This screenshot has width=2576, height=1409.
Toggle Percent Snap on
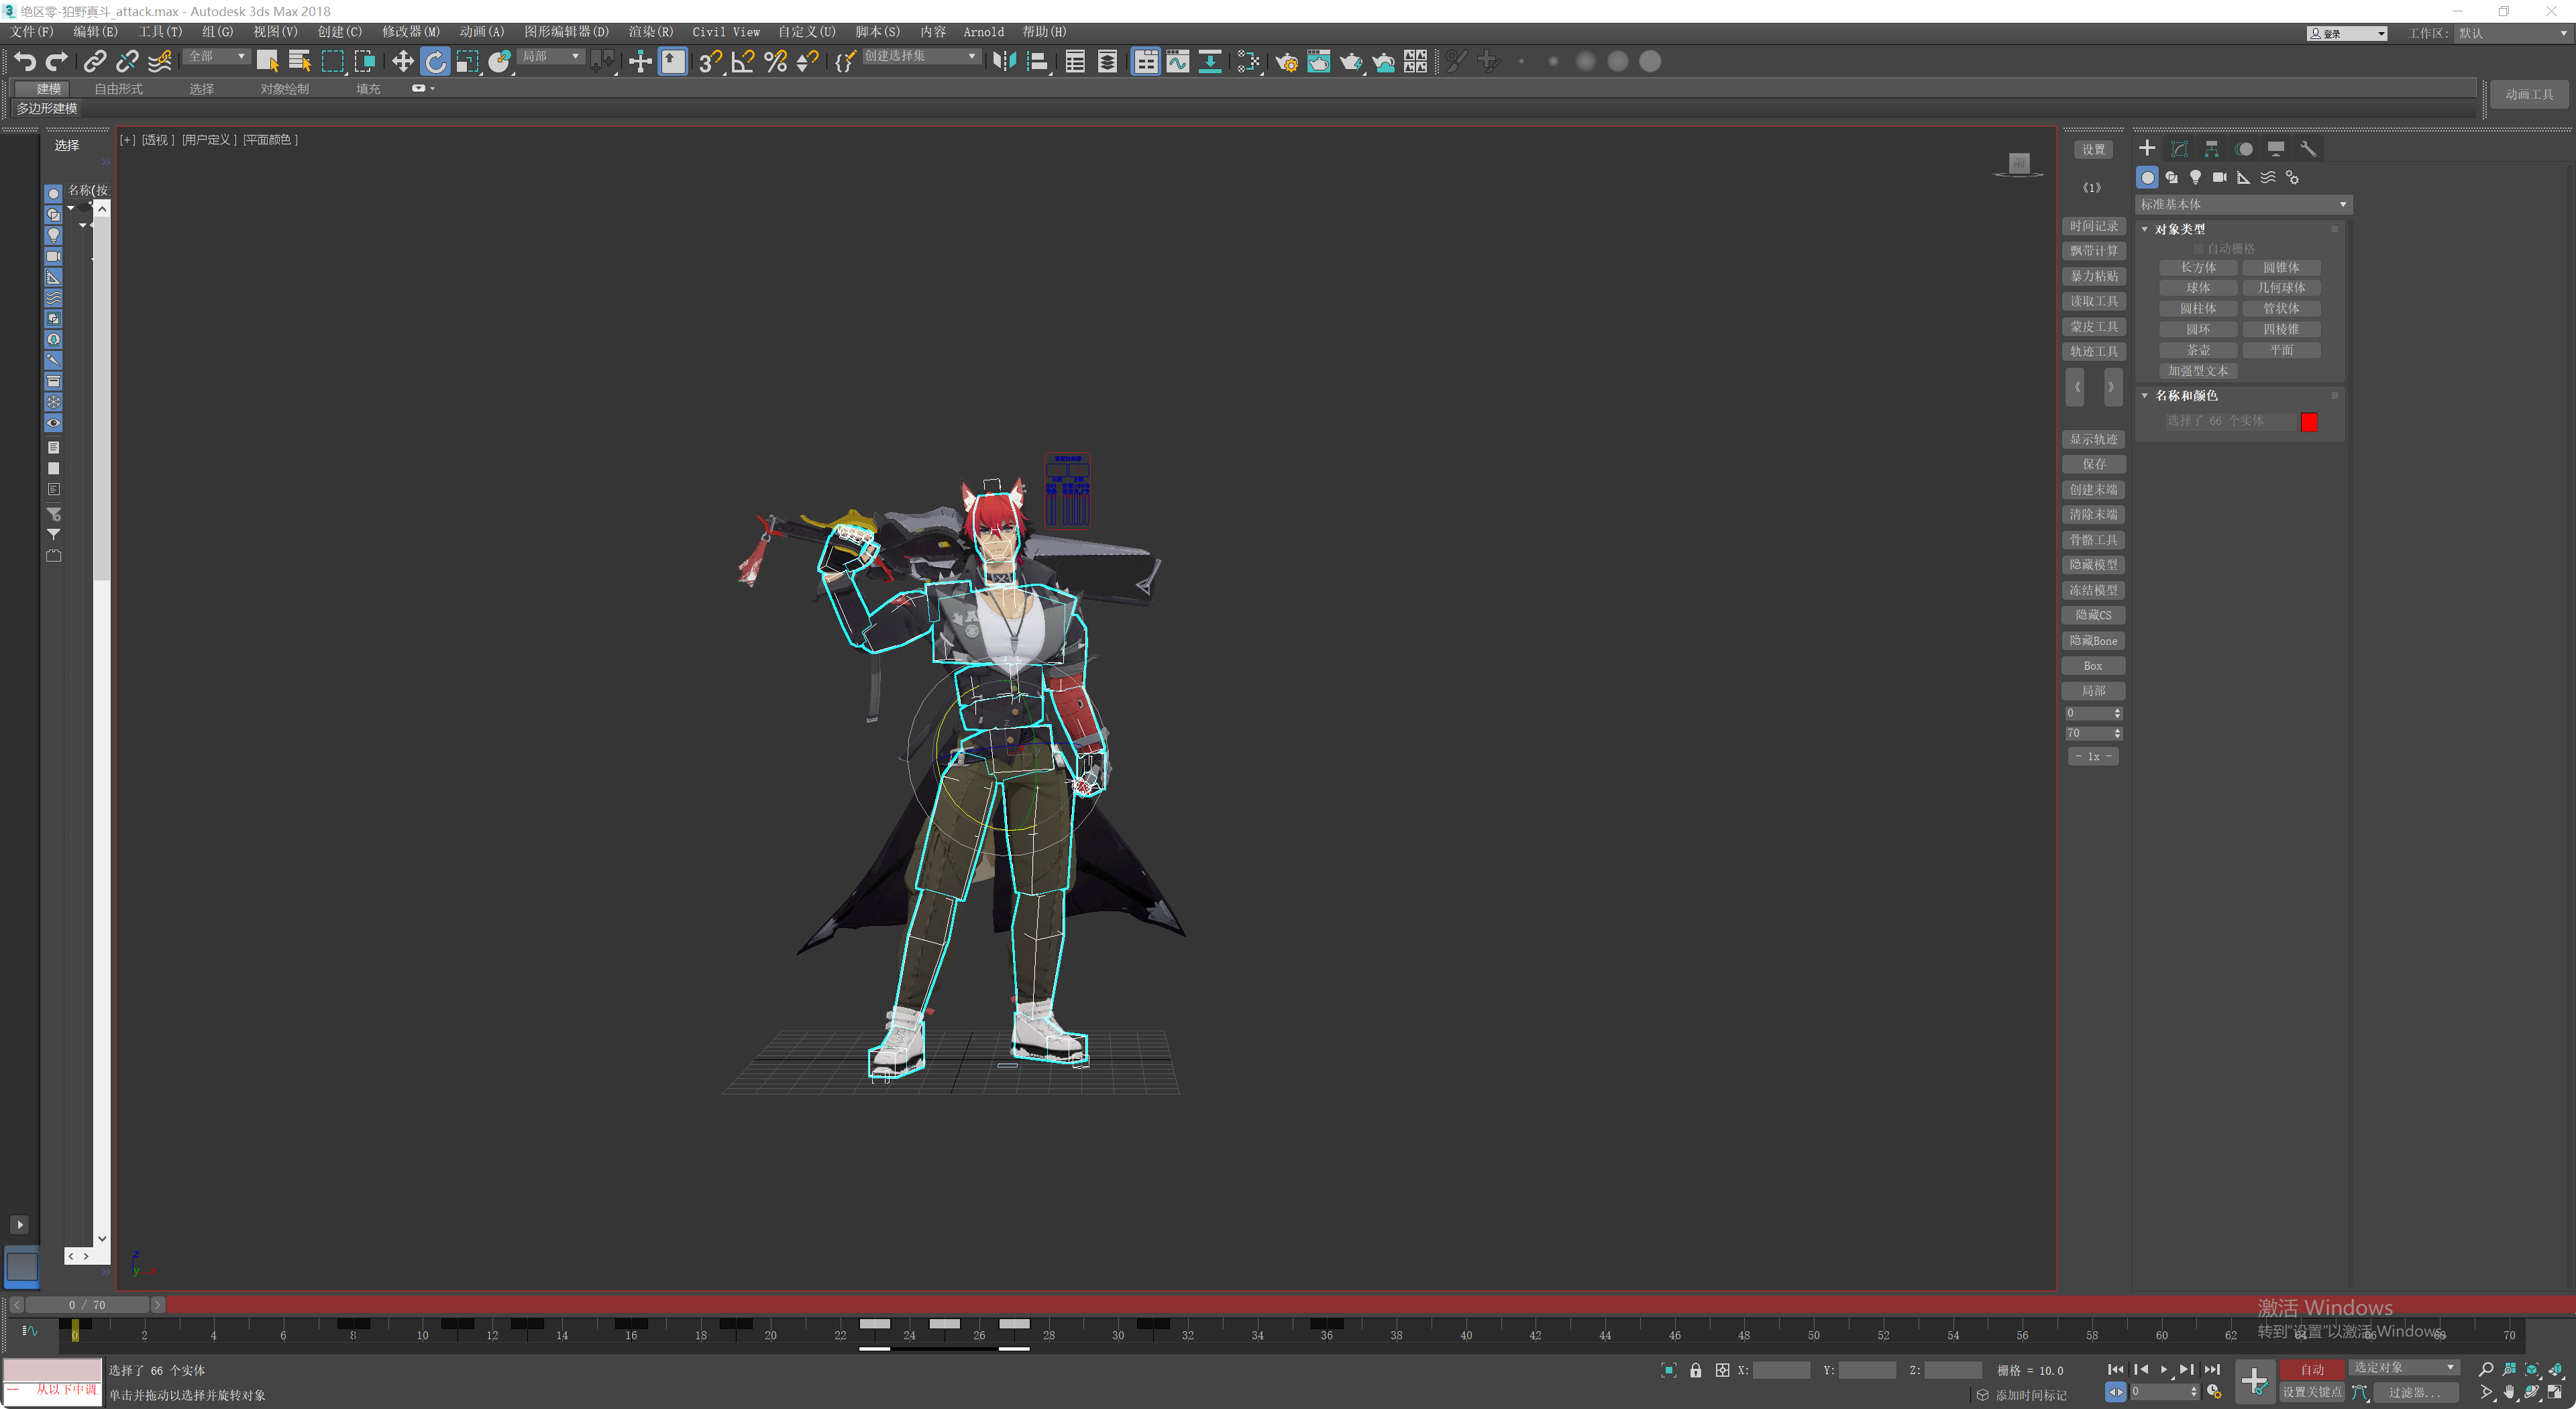775,62
